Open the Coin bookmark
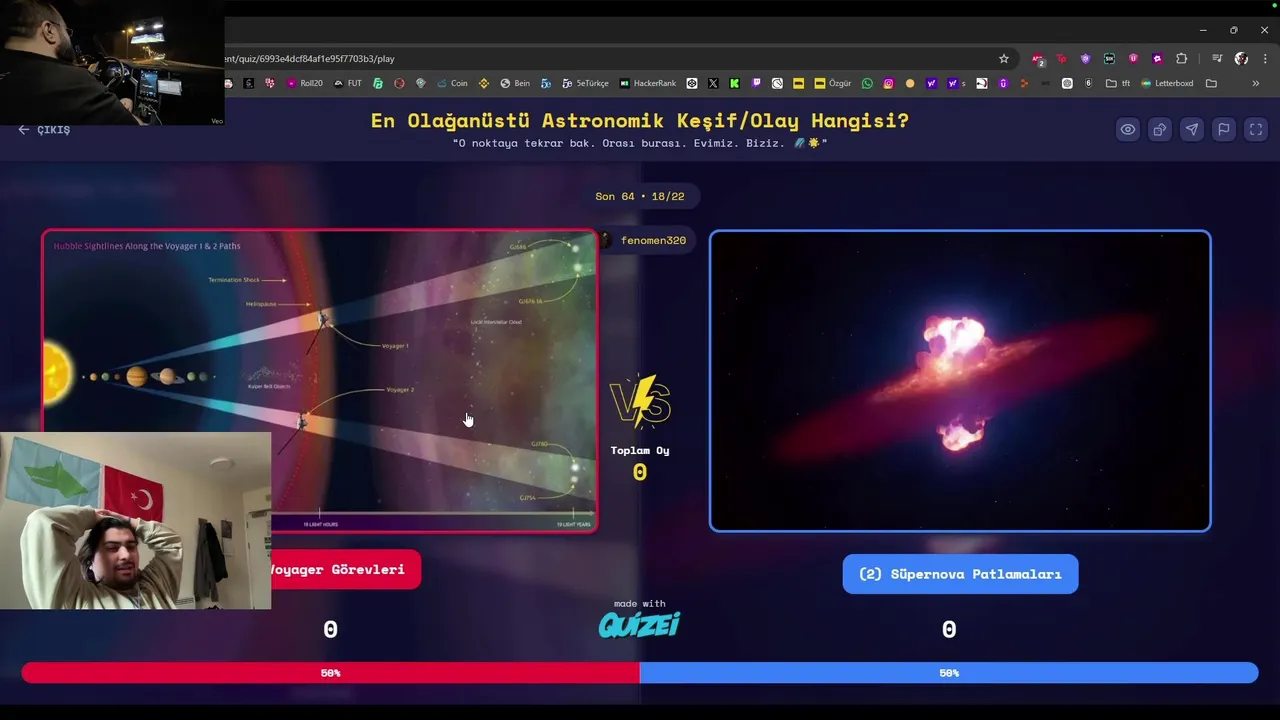1280x720 pixels. click(452, 84)
